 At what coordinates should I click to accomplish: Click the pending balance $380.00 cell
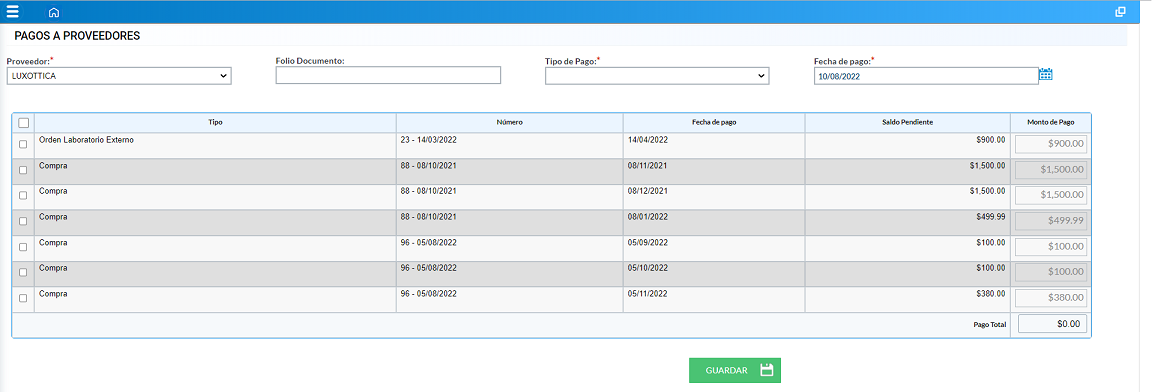(x=908, y=299)
